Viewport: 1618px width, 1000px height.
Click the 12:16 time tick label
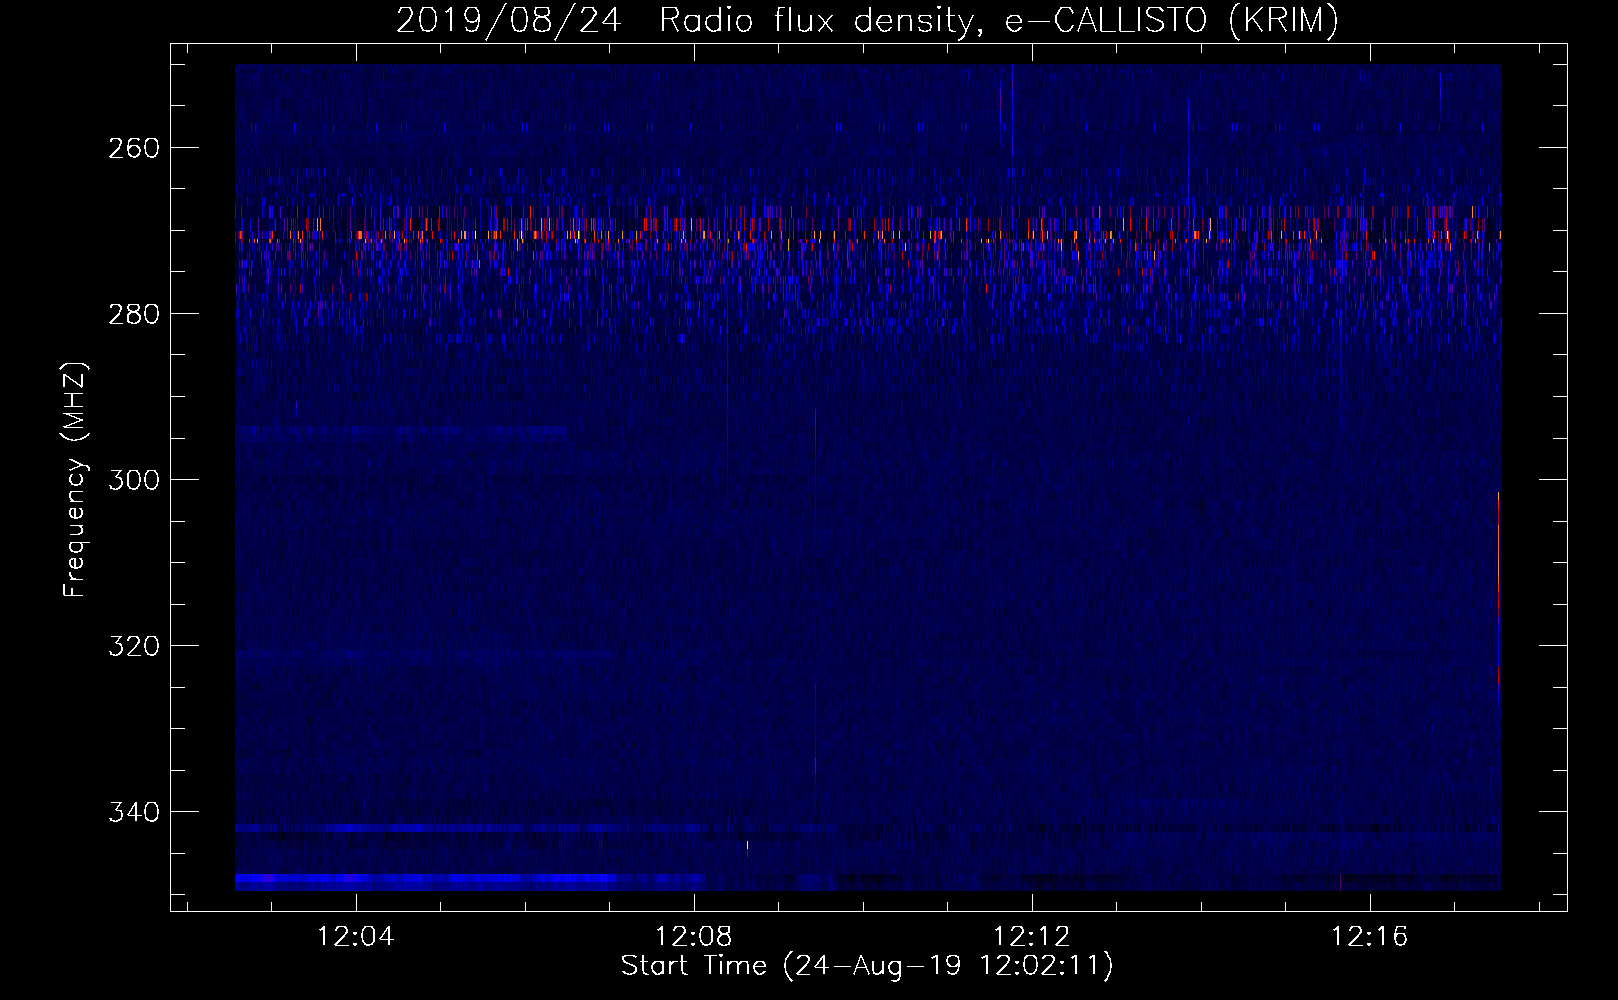point(1369,937)
